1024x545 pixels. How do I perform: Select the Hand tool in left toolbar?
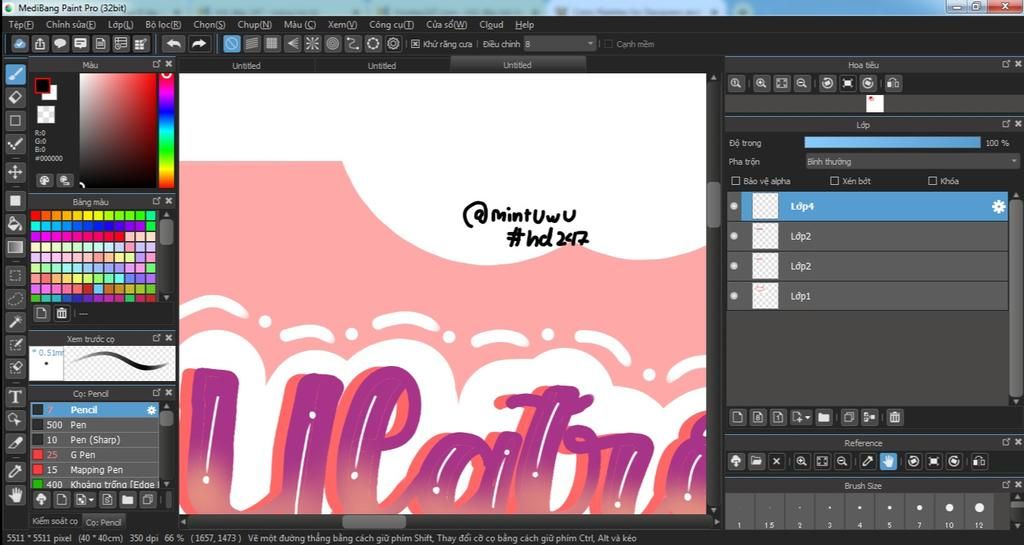(16, 494)
